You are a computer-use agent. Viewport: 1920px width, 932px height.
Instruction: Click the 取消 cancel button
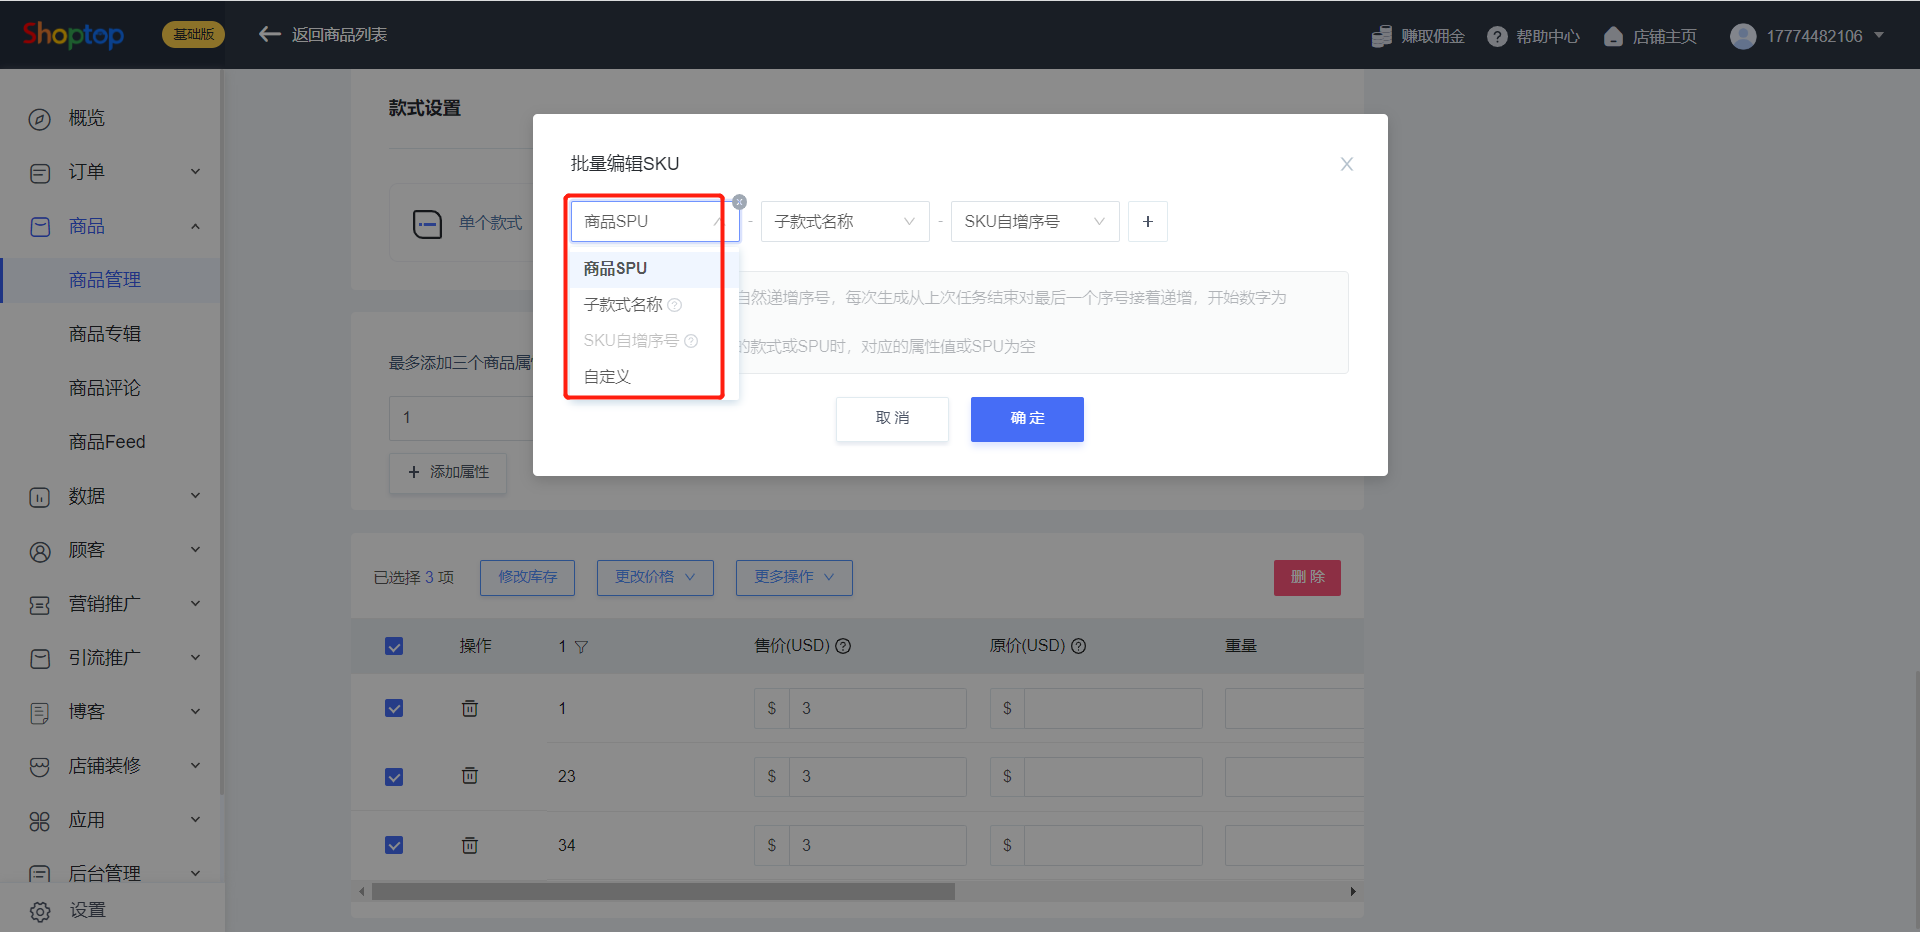tap(891, 419)
